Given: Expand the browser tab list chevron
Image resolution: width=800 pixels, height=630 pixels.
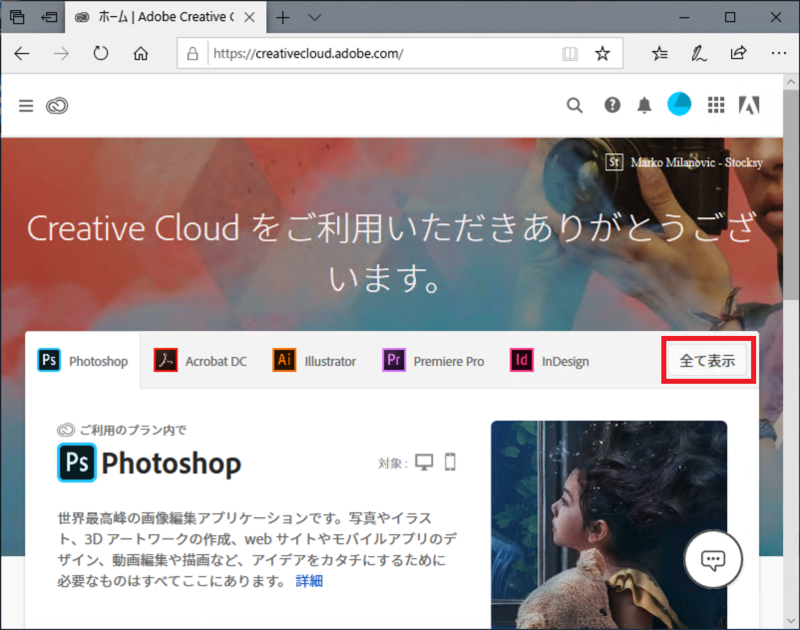Looking at the screenshot, I should (314, 17).
